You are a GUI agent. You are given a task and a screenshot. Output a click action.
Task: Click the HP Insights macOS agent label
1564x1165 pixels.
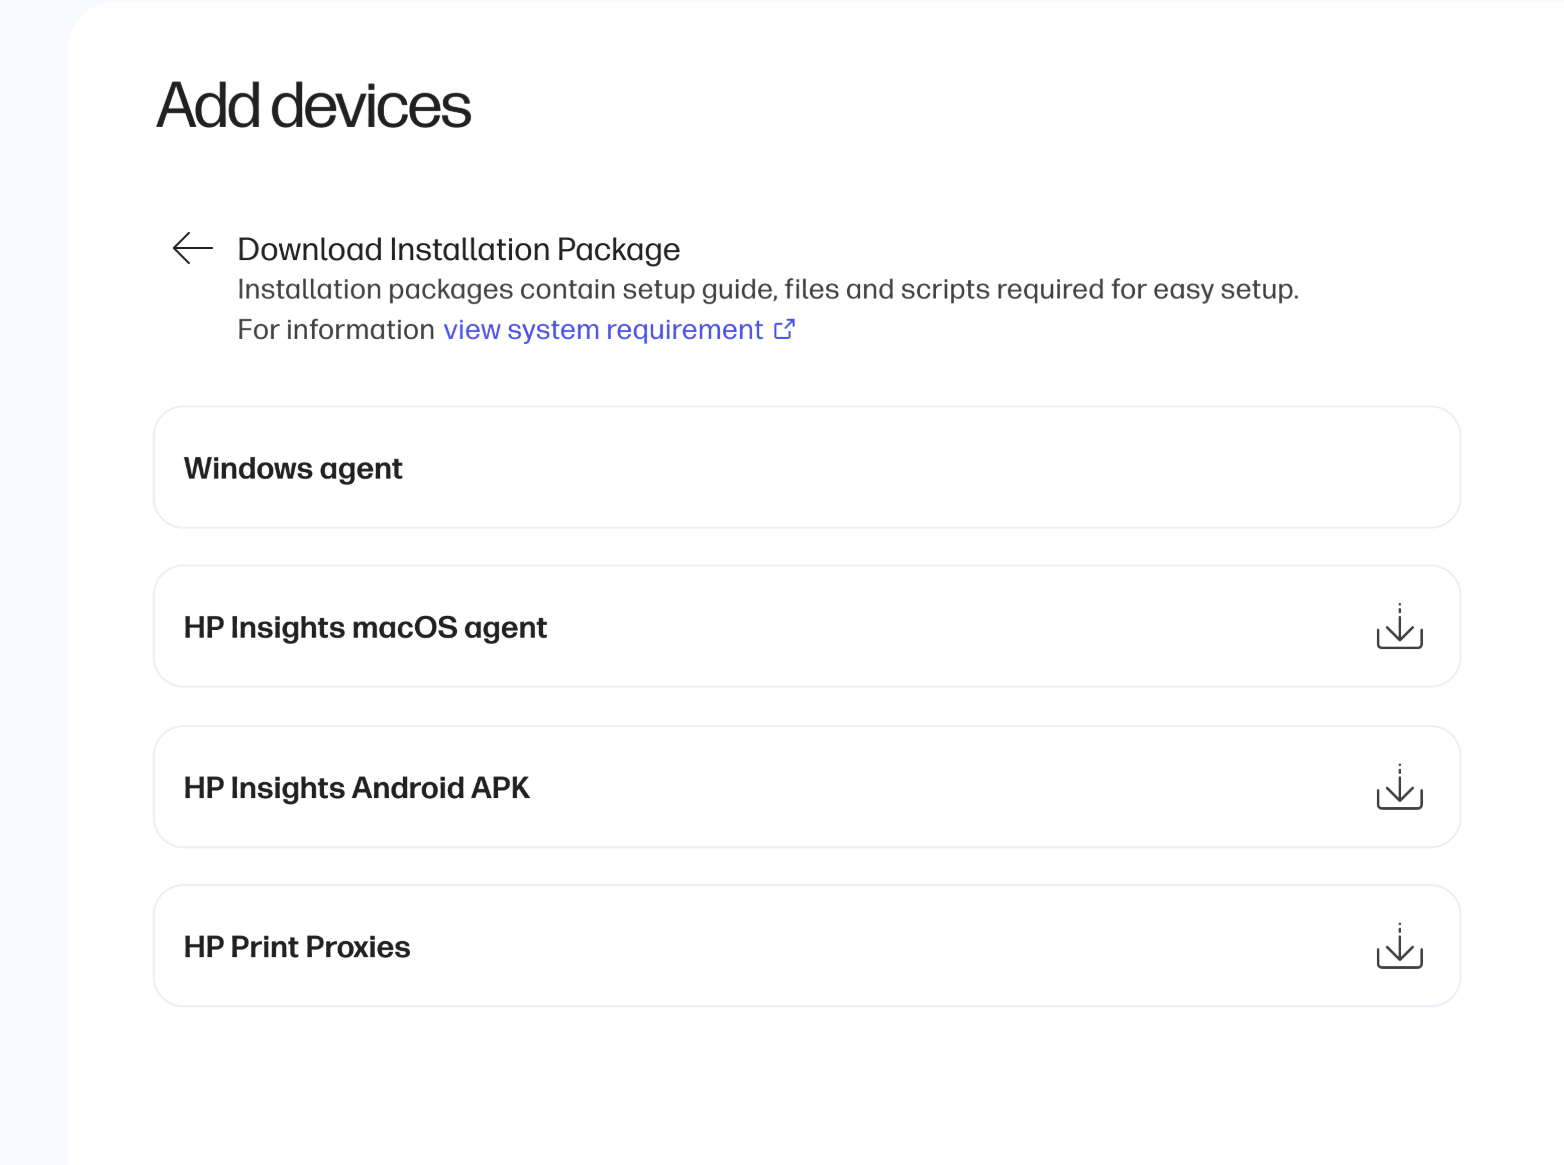point(365,627)
